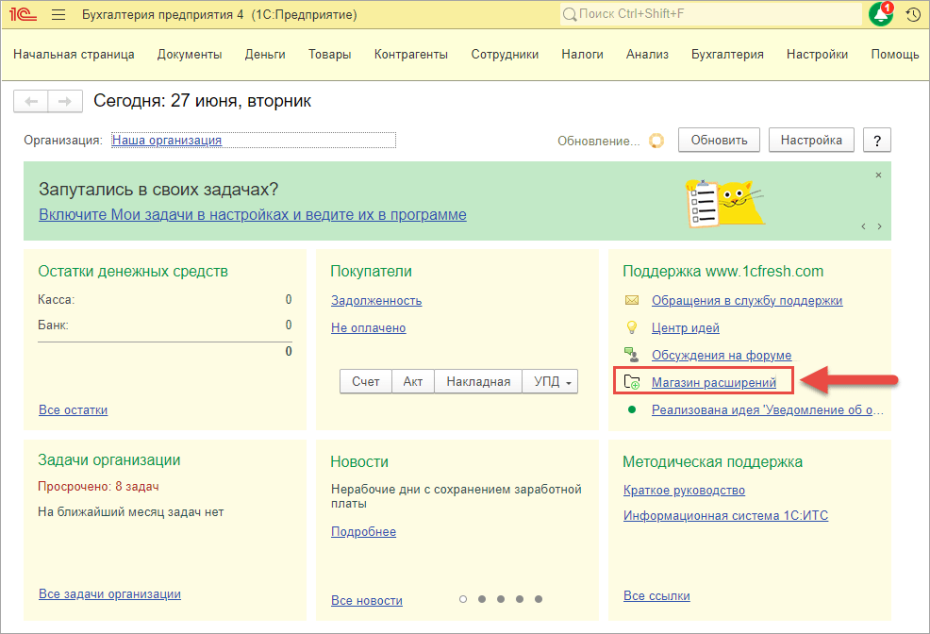This screenshot has height=634, width=930.
Task: Click the Накладная button
Action: 478,382
